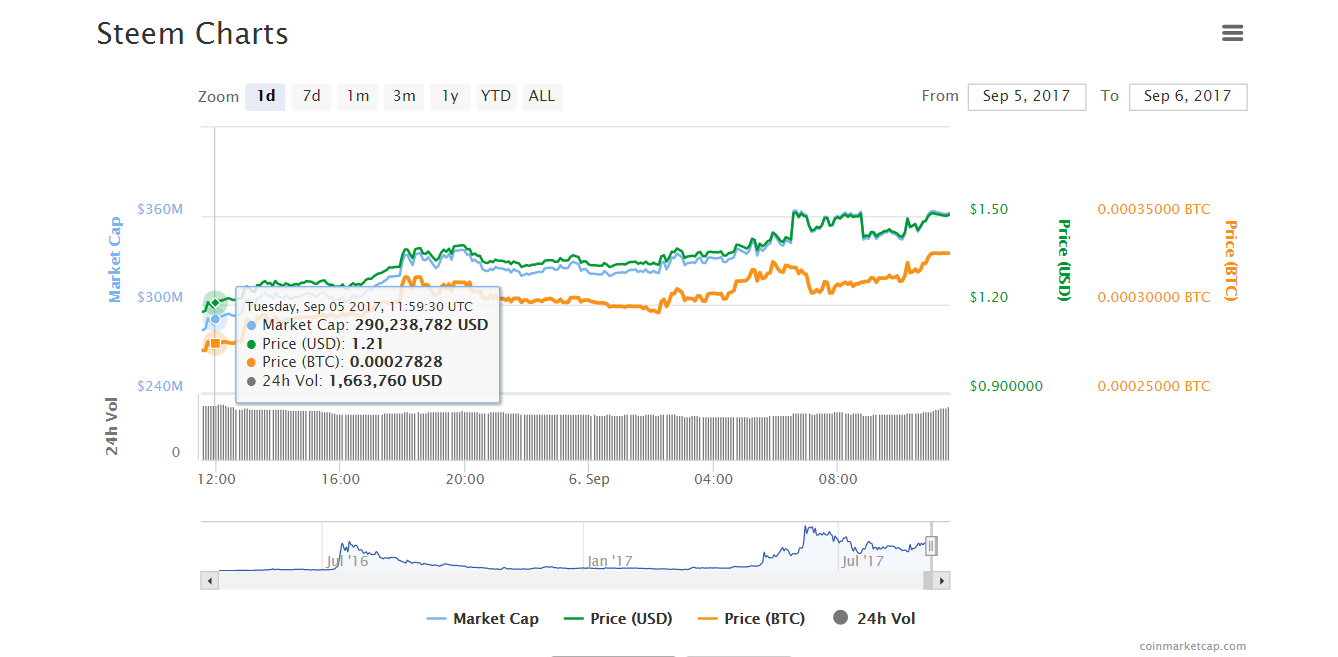The width and height of the screenshot is (1338, 657).
Task: Click the blue Market Cap marker point
Action: pyautogui.click(x=215, y=319)
